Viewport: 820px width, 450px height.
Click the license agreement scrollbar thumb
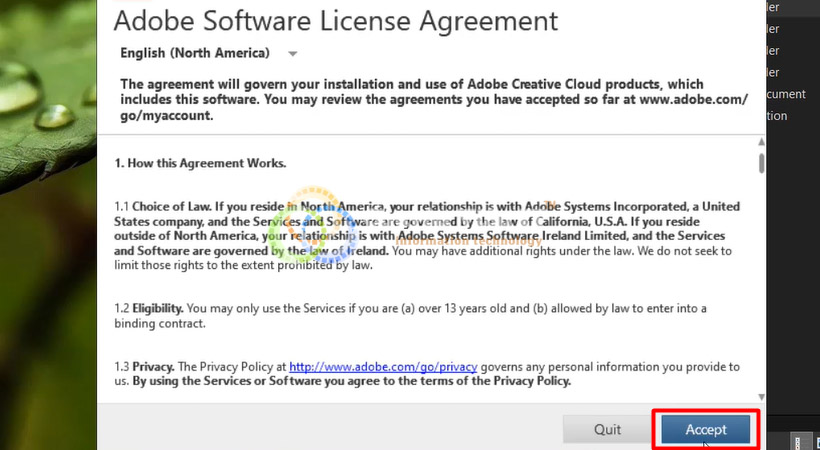click(x=762, y=162)
